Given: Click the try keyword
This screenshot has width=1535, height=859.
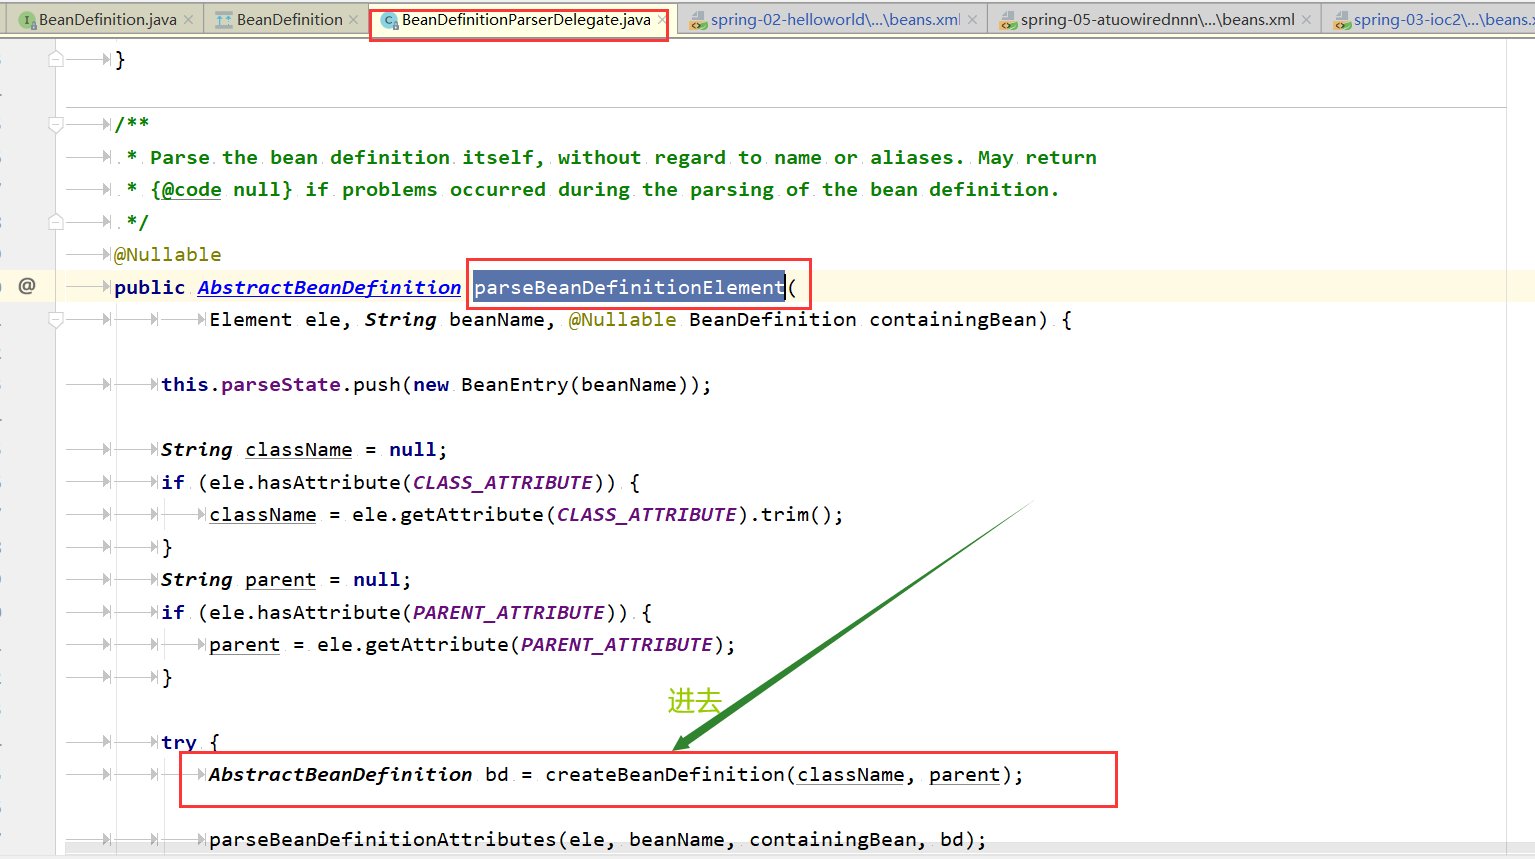Looking at the screenshot, I should tap(179, 742).
